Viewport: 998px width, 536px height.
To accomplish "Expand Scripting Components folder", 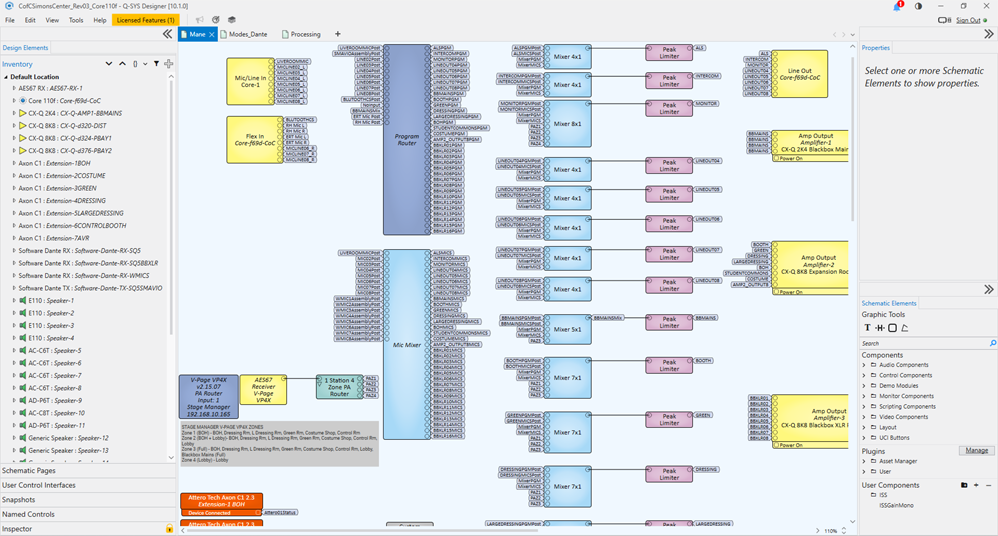I will [x=864, y=406].
